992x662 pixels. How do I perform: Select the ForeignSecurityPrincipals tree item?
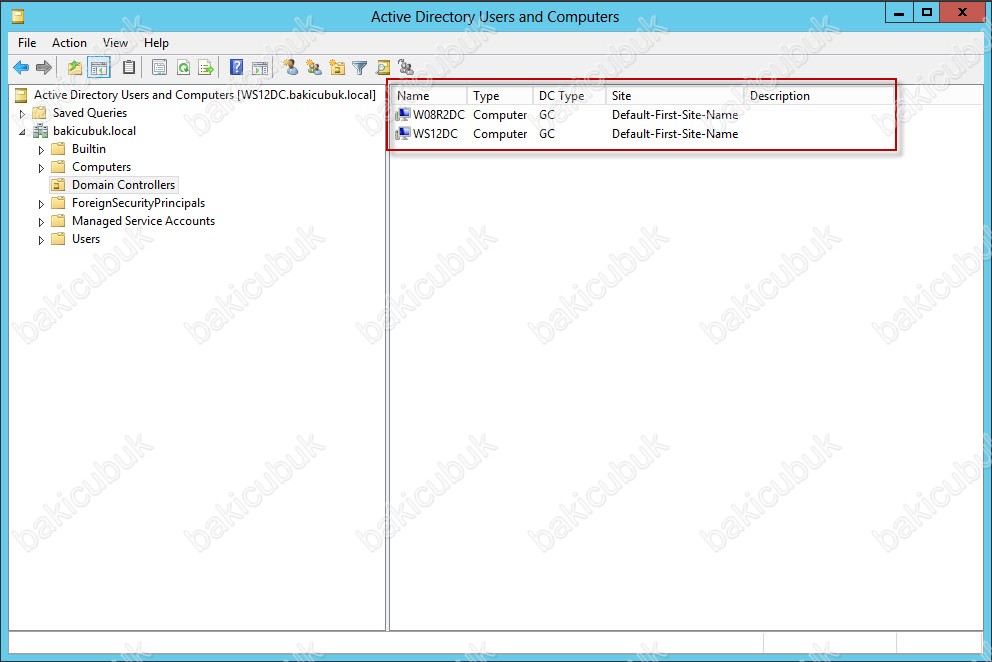139,203
